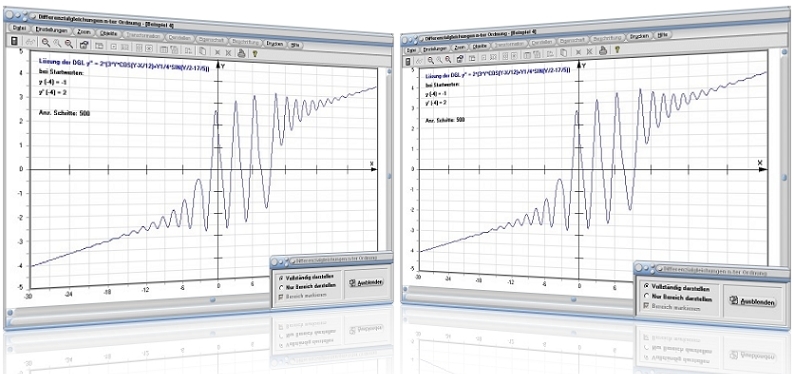
Task: Open the Datei menu in left window
Action: (x=19, y=28)
